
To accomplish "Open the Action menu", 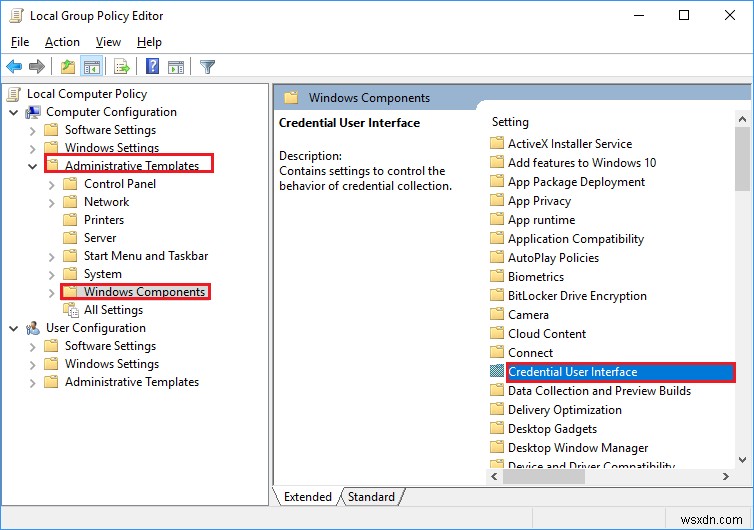I will (x=62, y=42).
